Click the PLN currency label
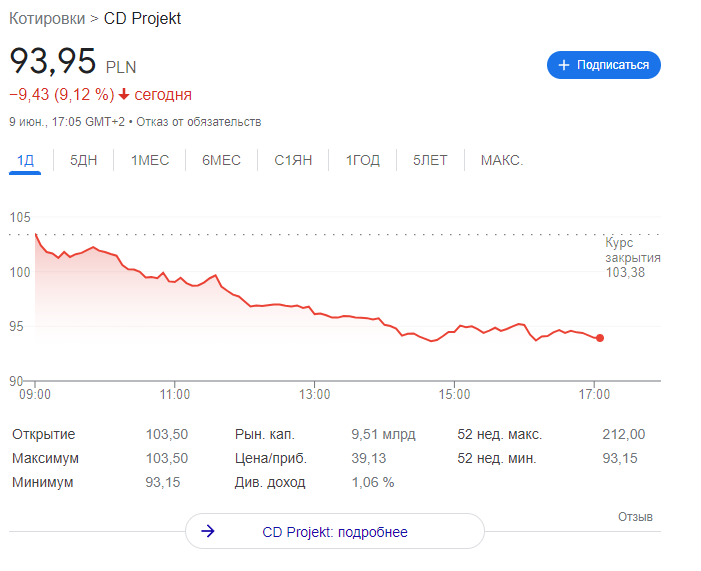This screenshot has width=701, height=571. (121, 68)
